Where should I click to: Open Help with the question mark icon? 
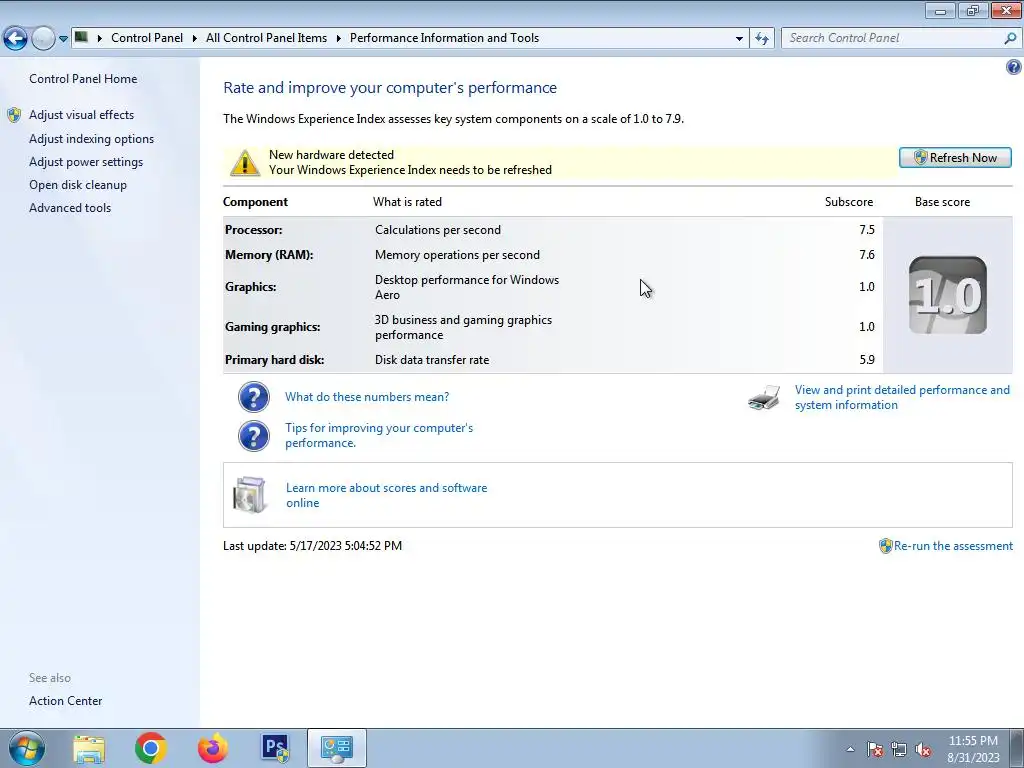1014,67
